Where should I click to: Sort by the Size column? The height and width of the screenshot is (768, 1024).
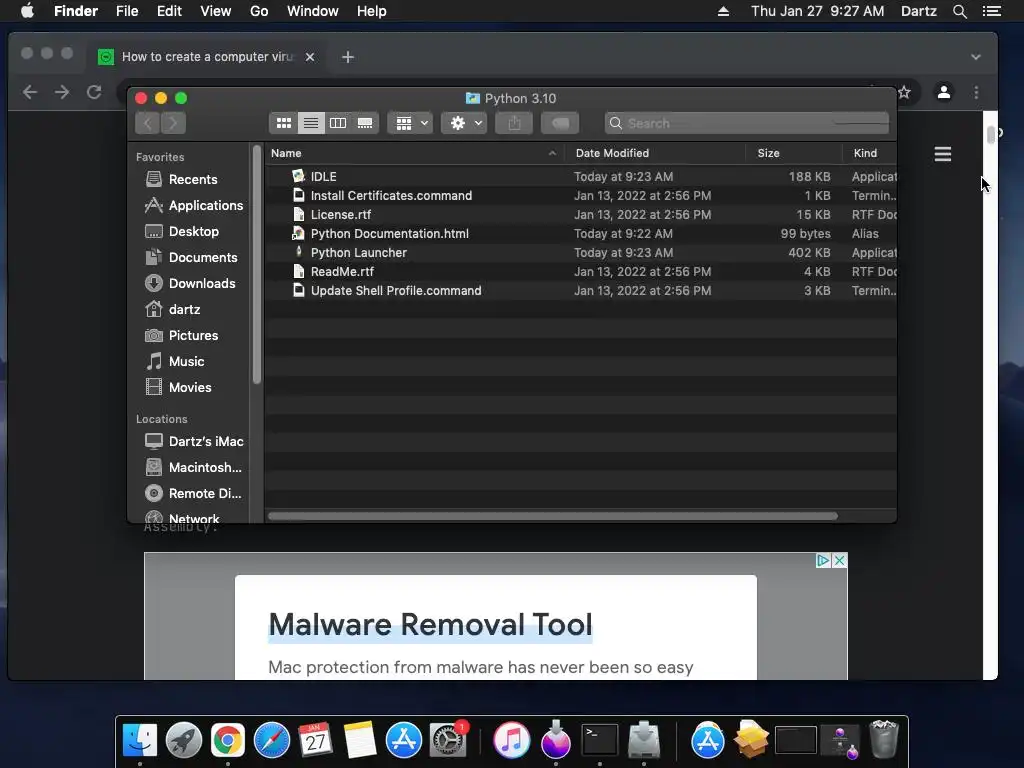coord(794,153)
